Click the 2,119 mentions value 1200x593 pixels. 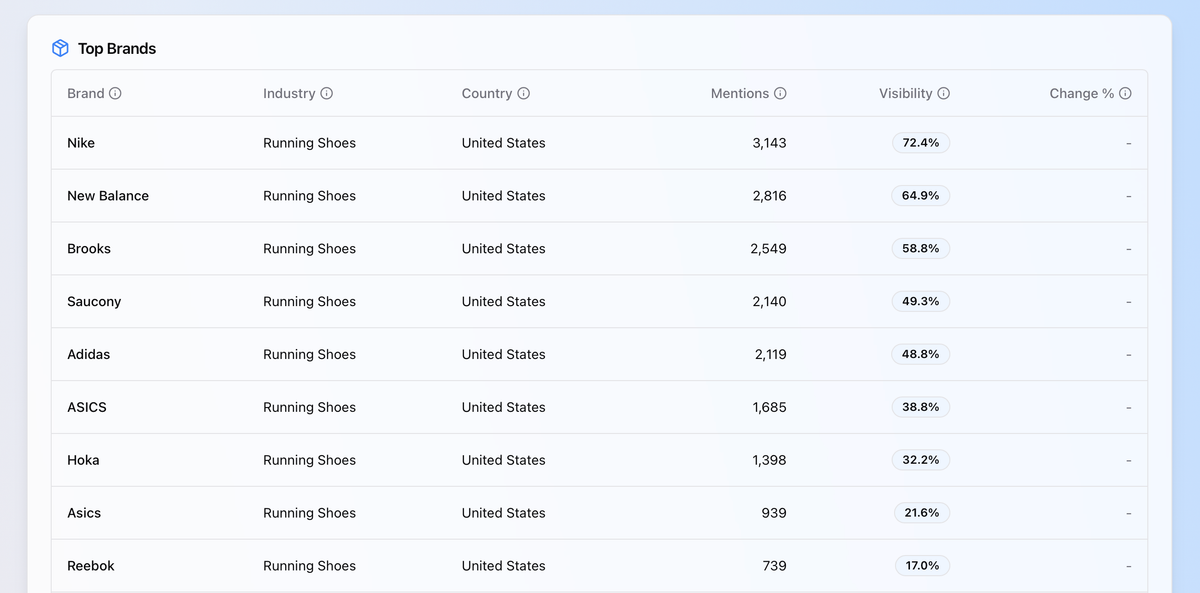770,355
